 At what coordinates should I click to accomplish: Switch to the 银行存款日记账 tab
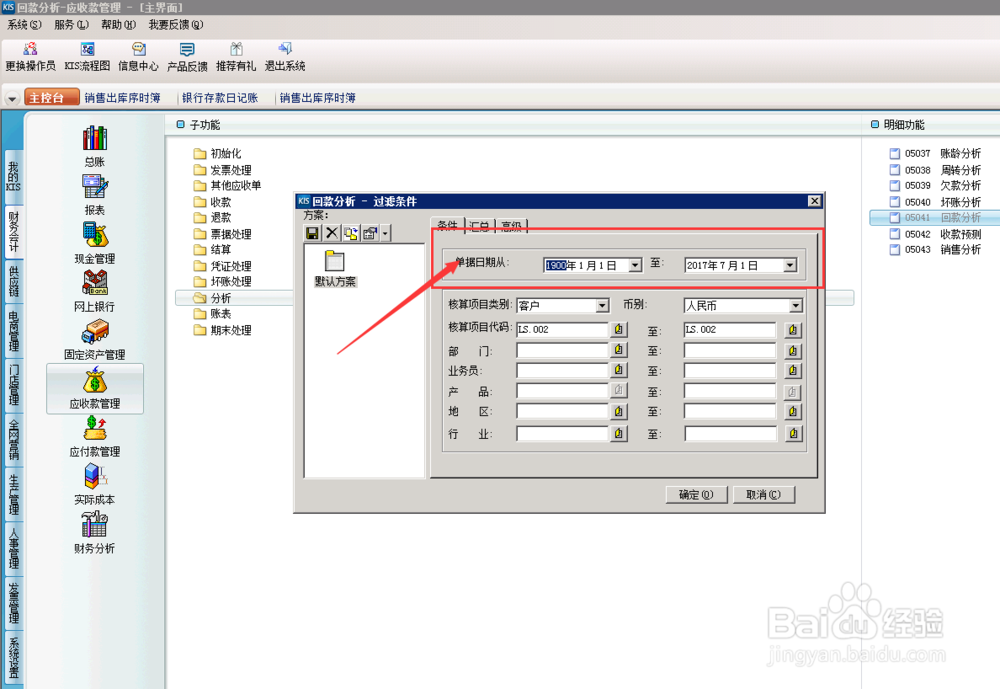(x=220, y=98)
